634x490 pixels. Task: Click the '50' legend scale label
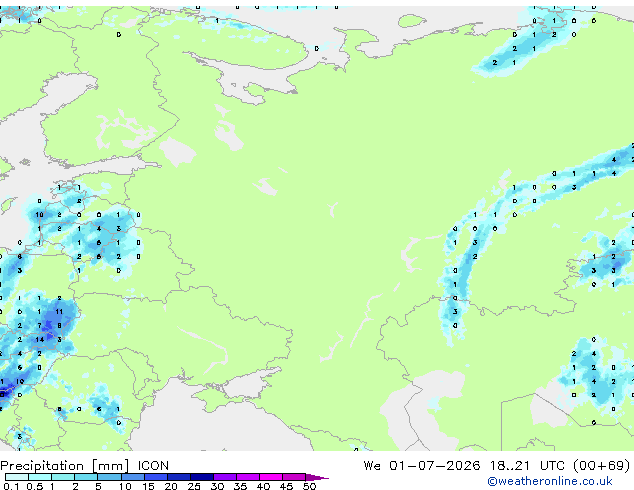click(309, 486)
